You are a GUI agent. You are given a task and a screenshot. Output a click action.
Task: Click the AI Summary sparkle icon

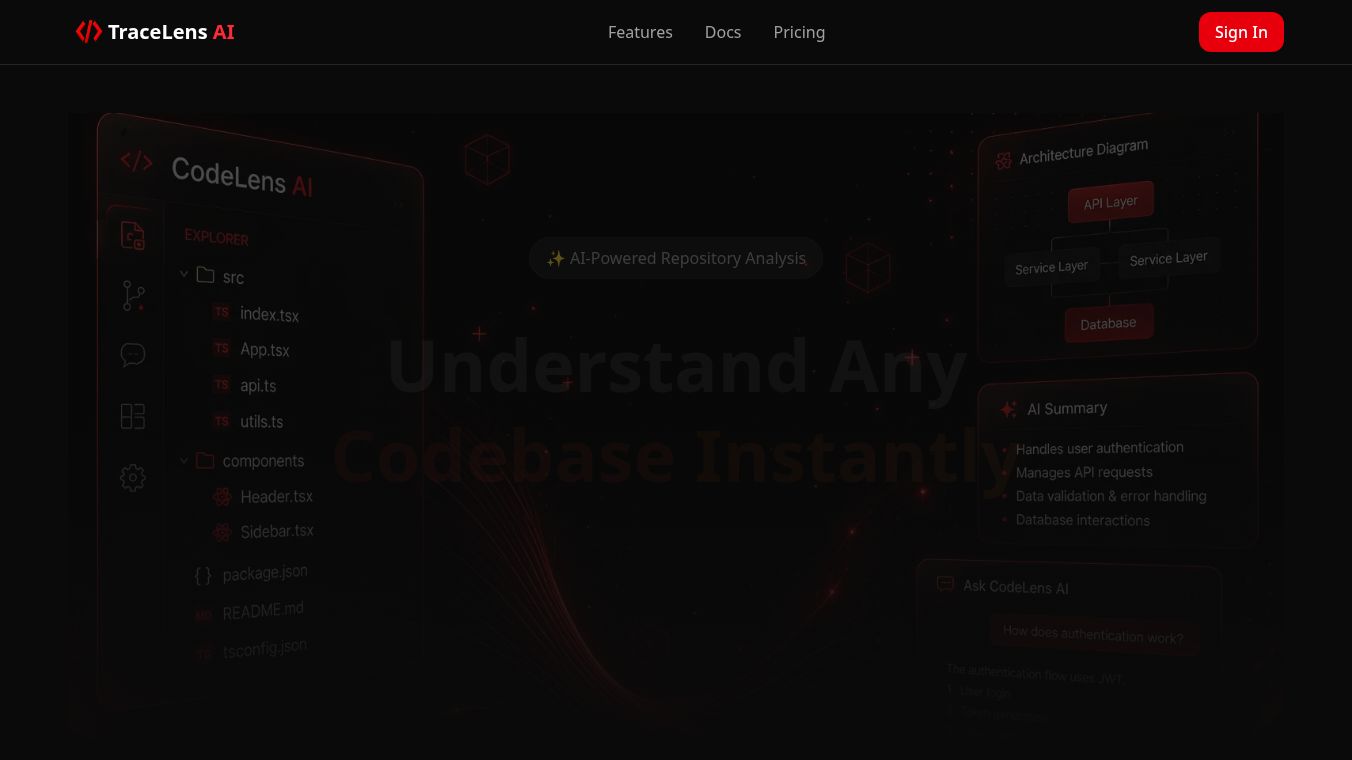point(1008,409)
